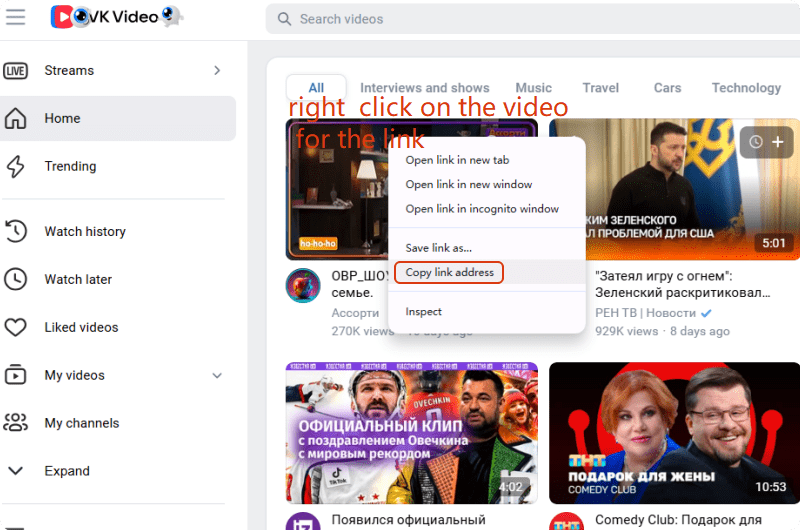Expand the My videos dropdown chevron
Screen dimensions: 800x530
(217, 375)
